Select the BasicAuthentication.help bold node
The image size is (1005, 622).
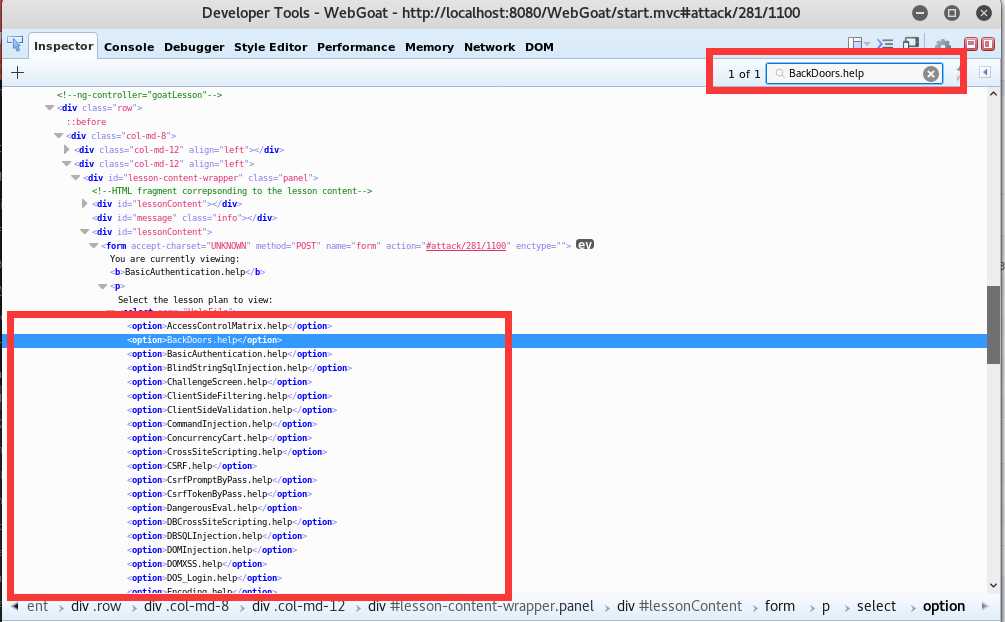[187, 272]
